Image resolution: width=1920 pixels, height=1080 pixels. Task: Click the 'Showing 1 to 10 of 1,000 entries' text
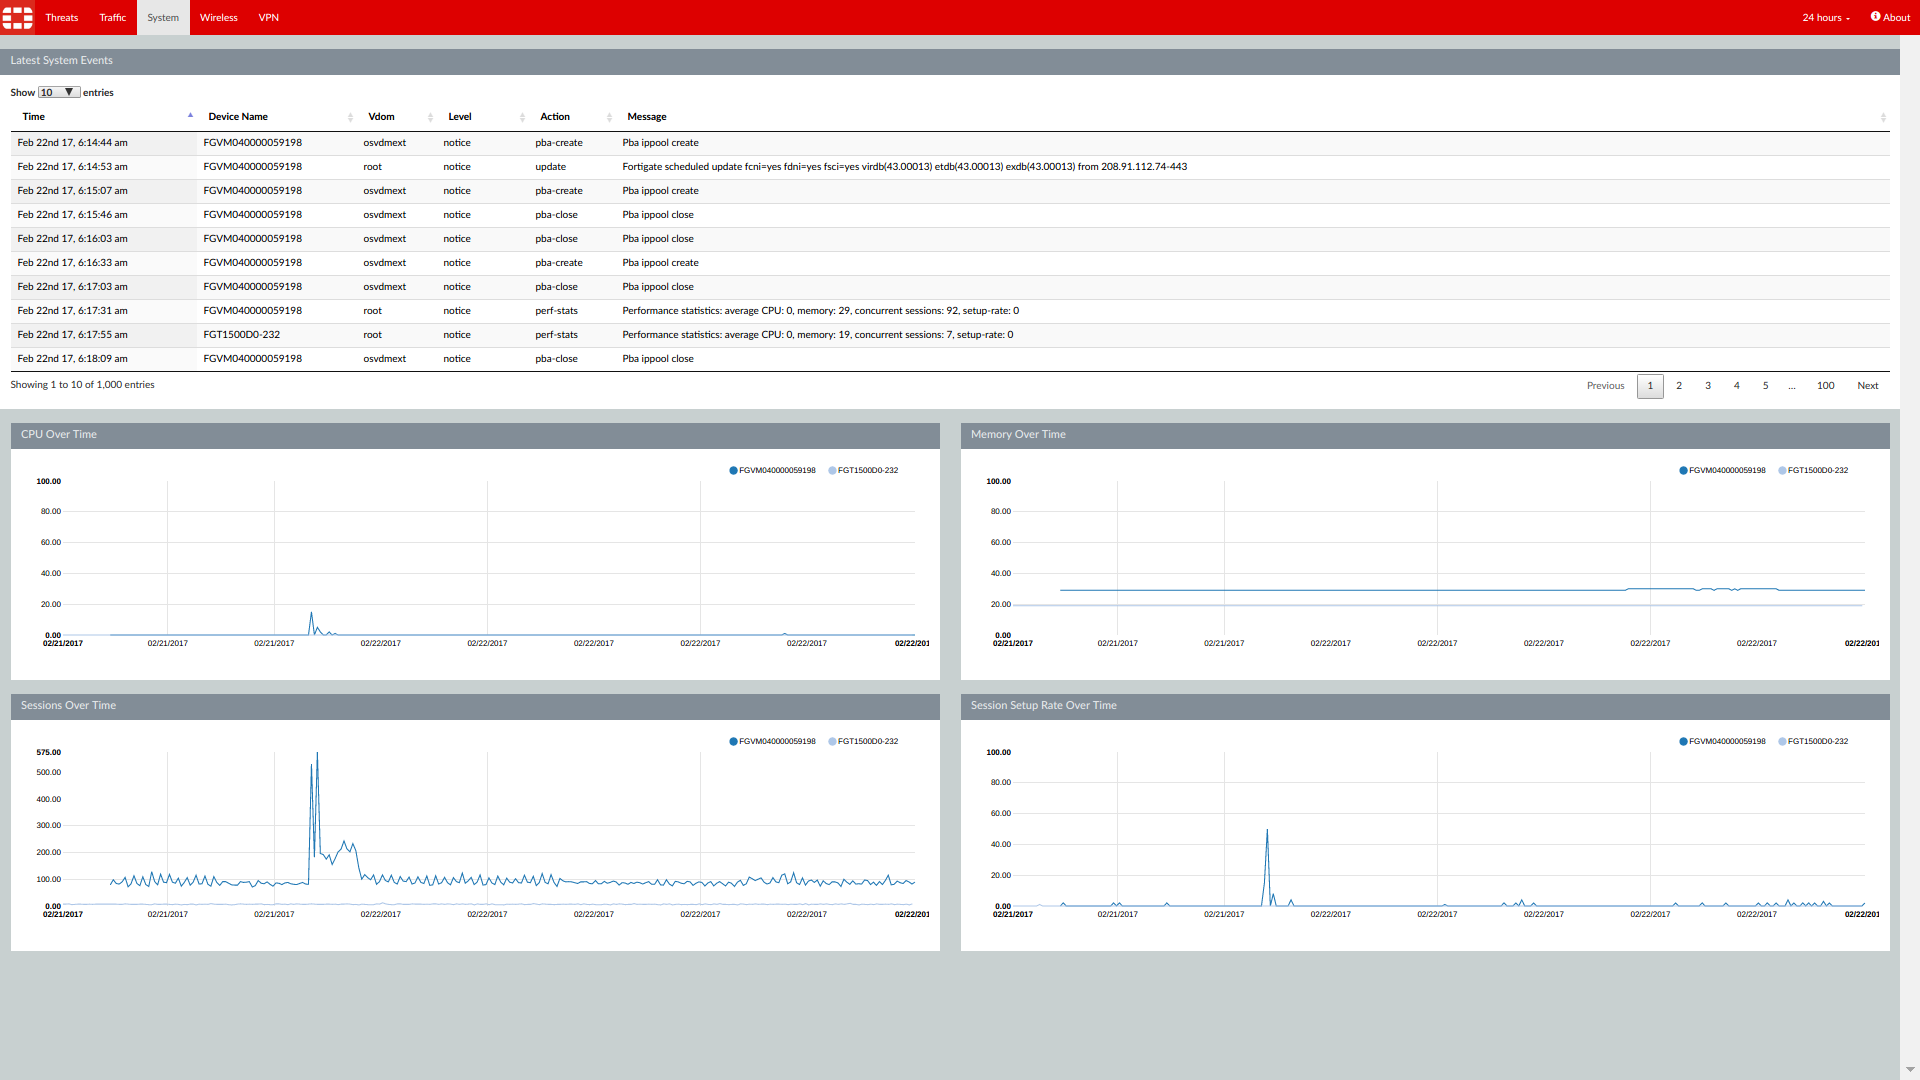tap(83, 385)
